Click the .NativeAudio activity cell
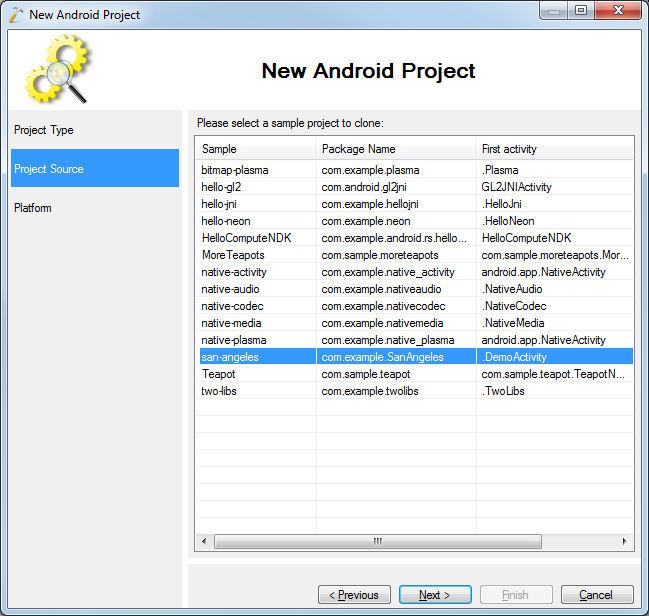649x616 pixels. tap(512, 289)
